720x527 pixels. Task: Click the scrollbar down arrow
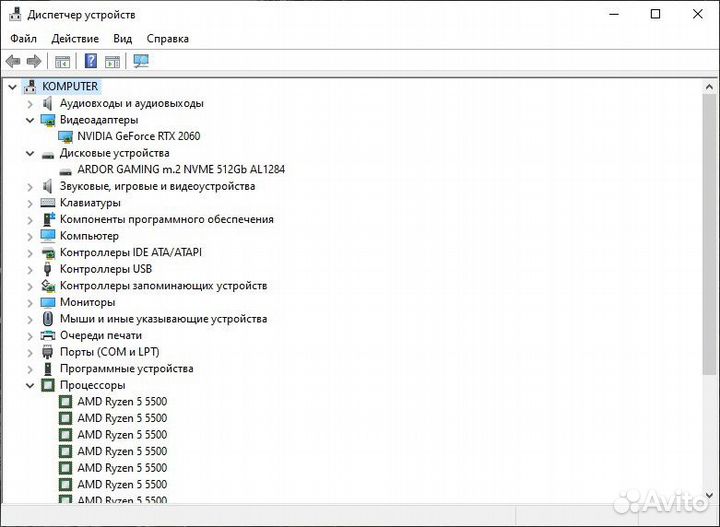coord(709,495)
